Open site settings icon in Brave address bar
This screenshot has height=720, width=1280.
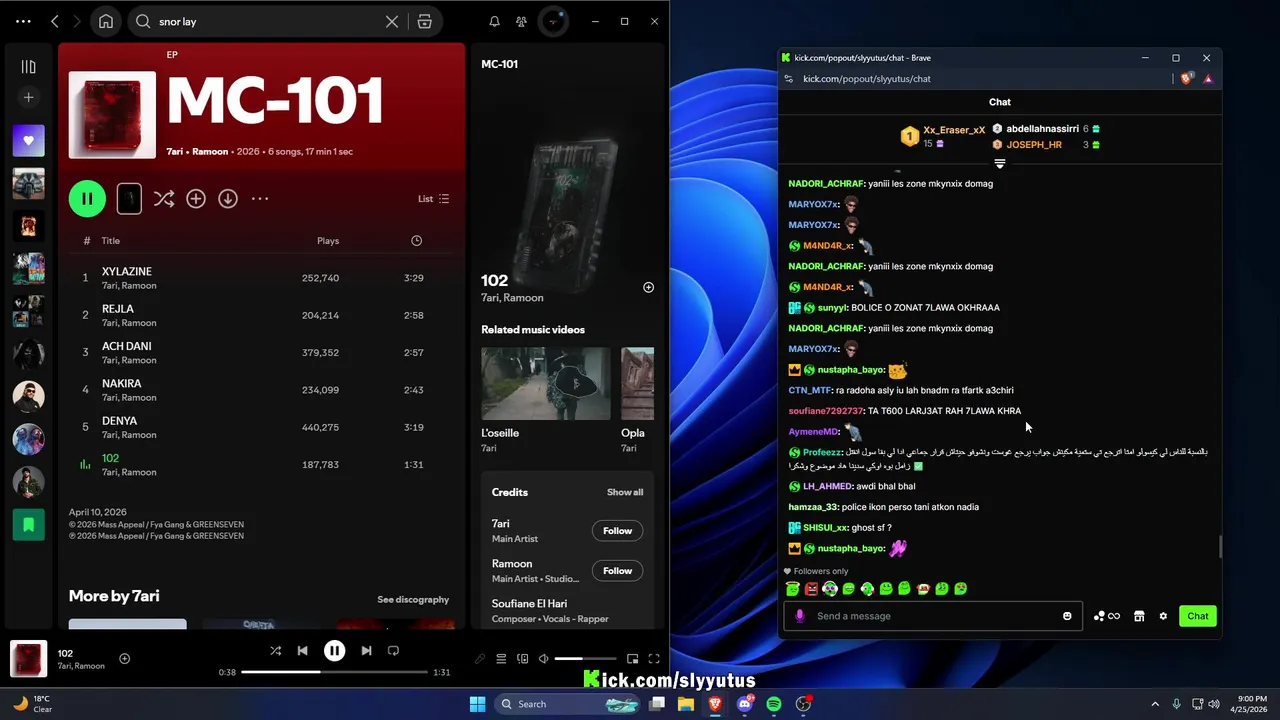788,78
